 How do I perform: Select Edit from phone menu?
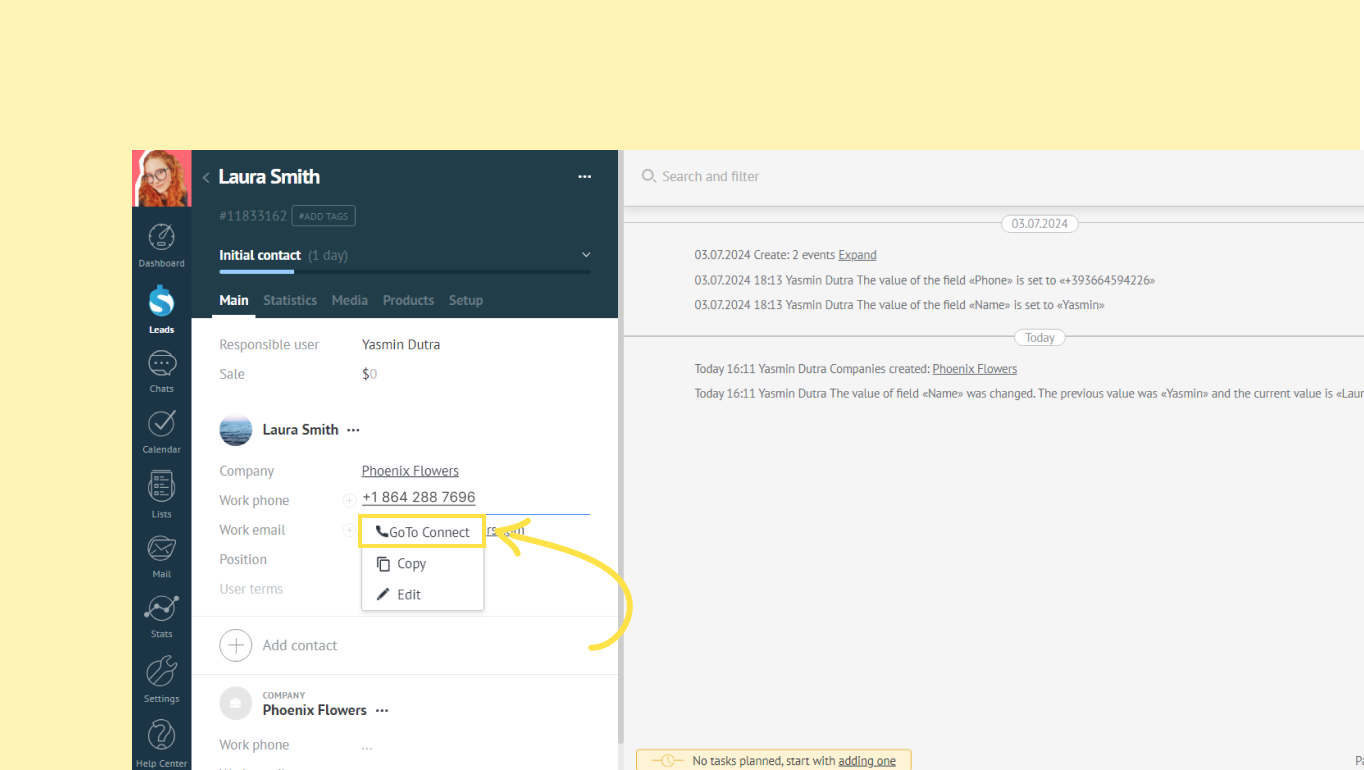[x=423, y=595]
